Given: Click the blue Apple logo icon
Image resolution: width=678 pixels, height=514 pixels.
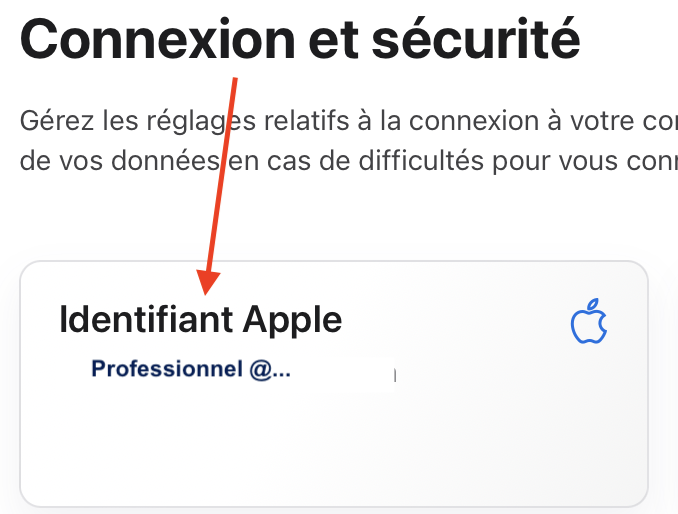Looking at the screenshot, I should pyautogui.click(x=589, y=321).
